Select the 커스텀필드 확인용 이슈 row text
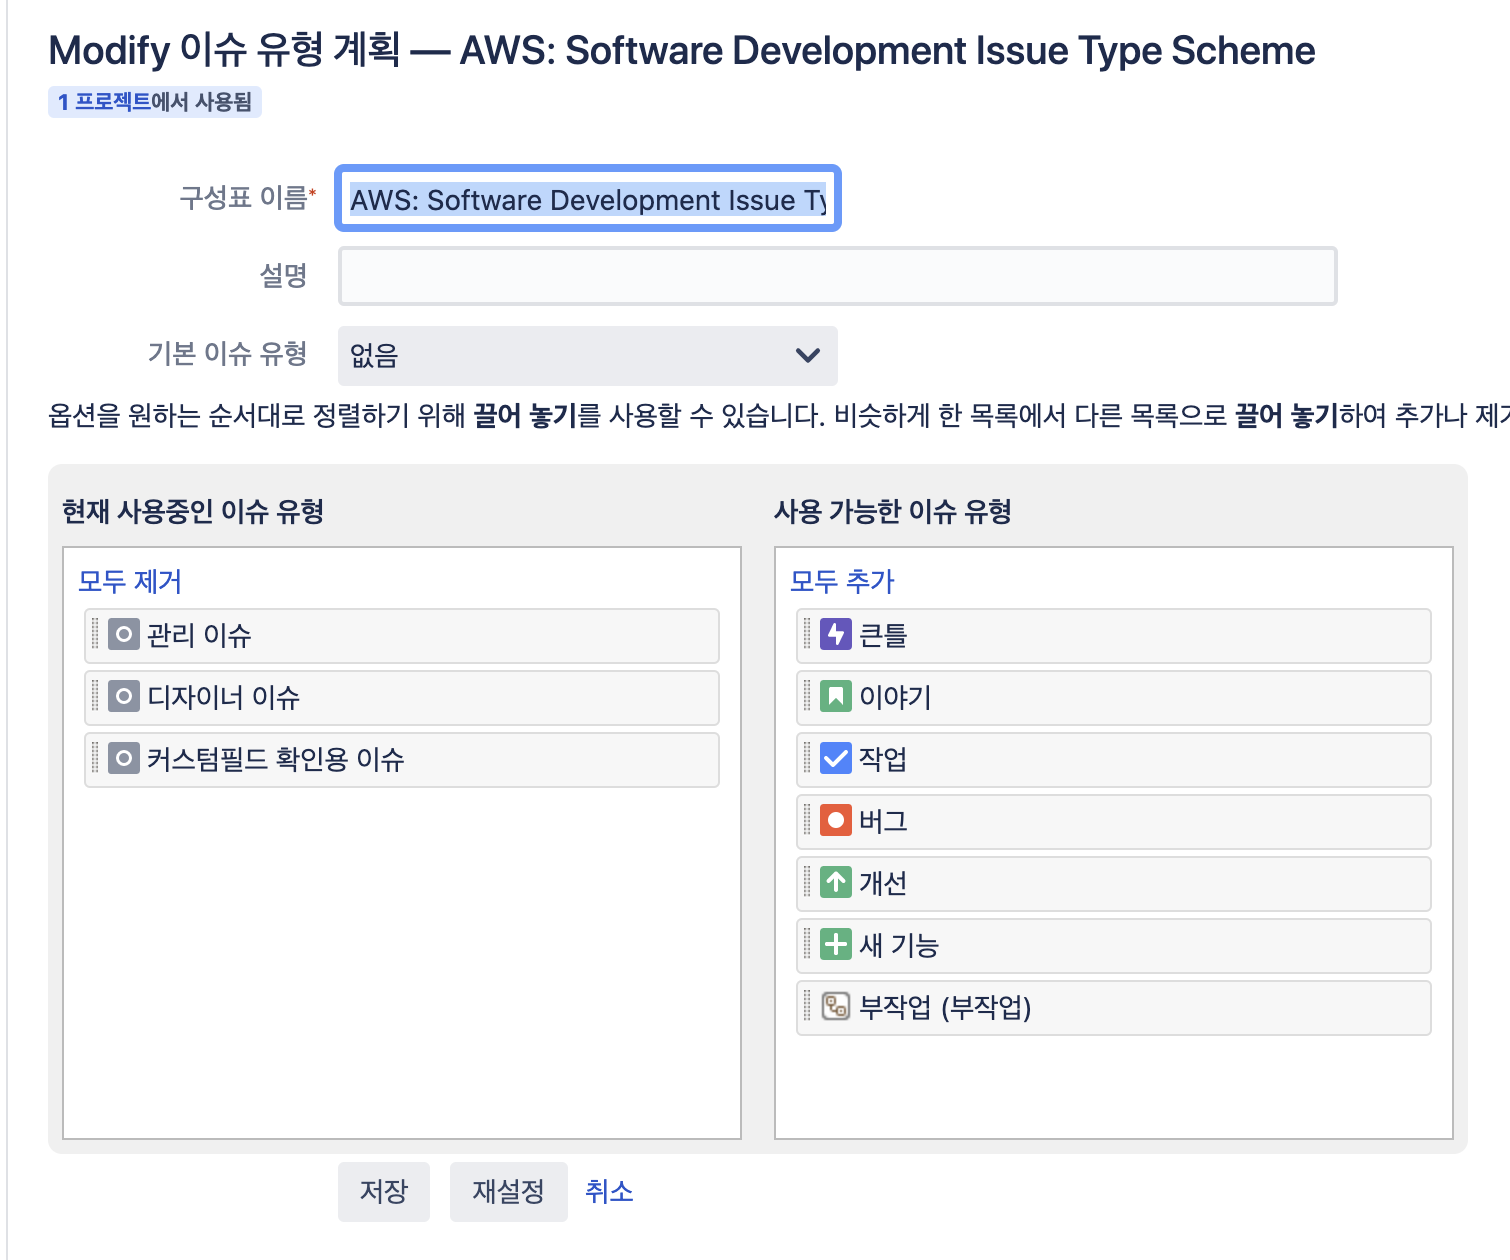Viewport: 1510px width, 1260px height. click(276, 759)
